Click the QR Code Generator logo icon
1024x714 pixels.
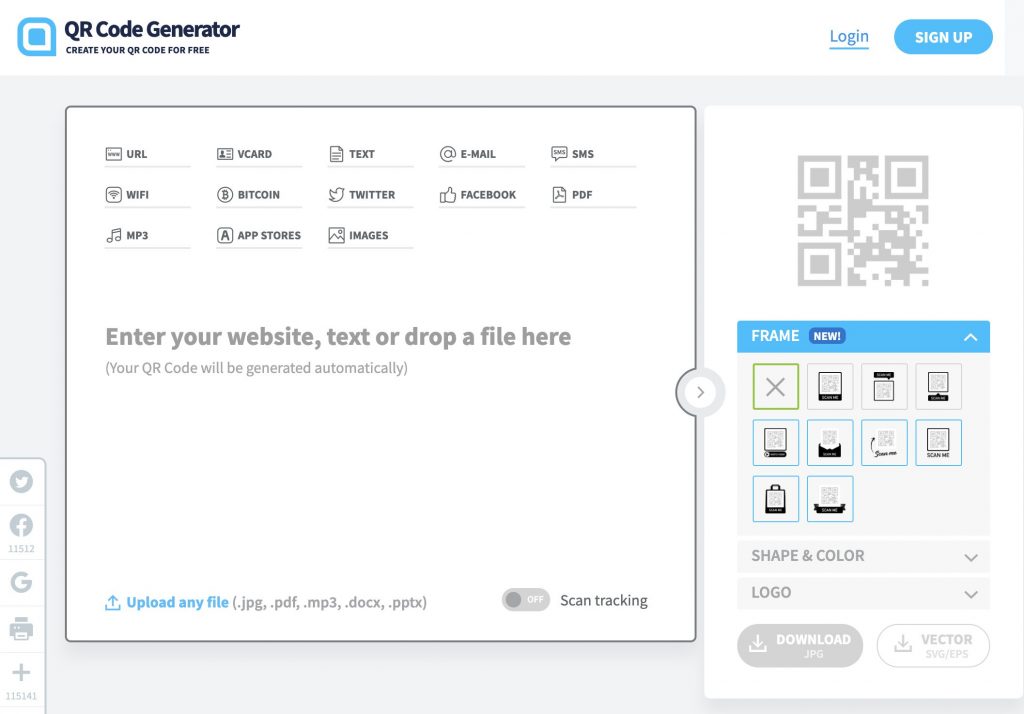click(37, 37)
